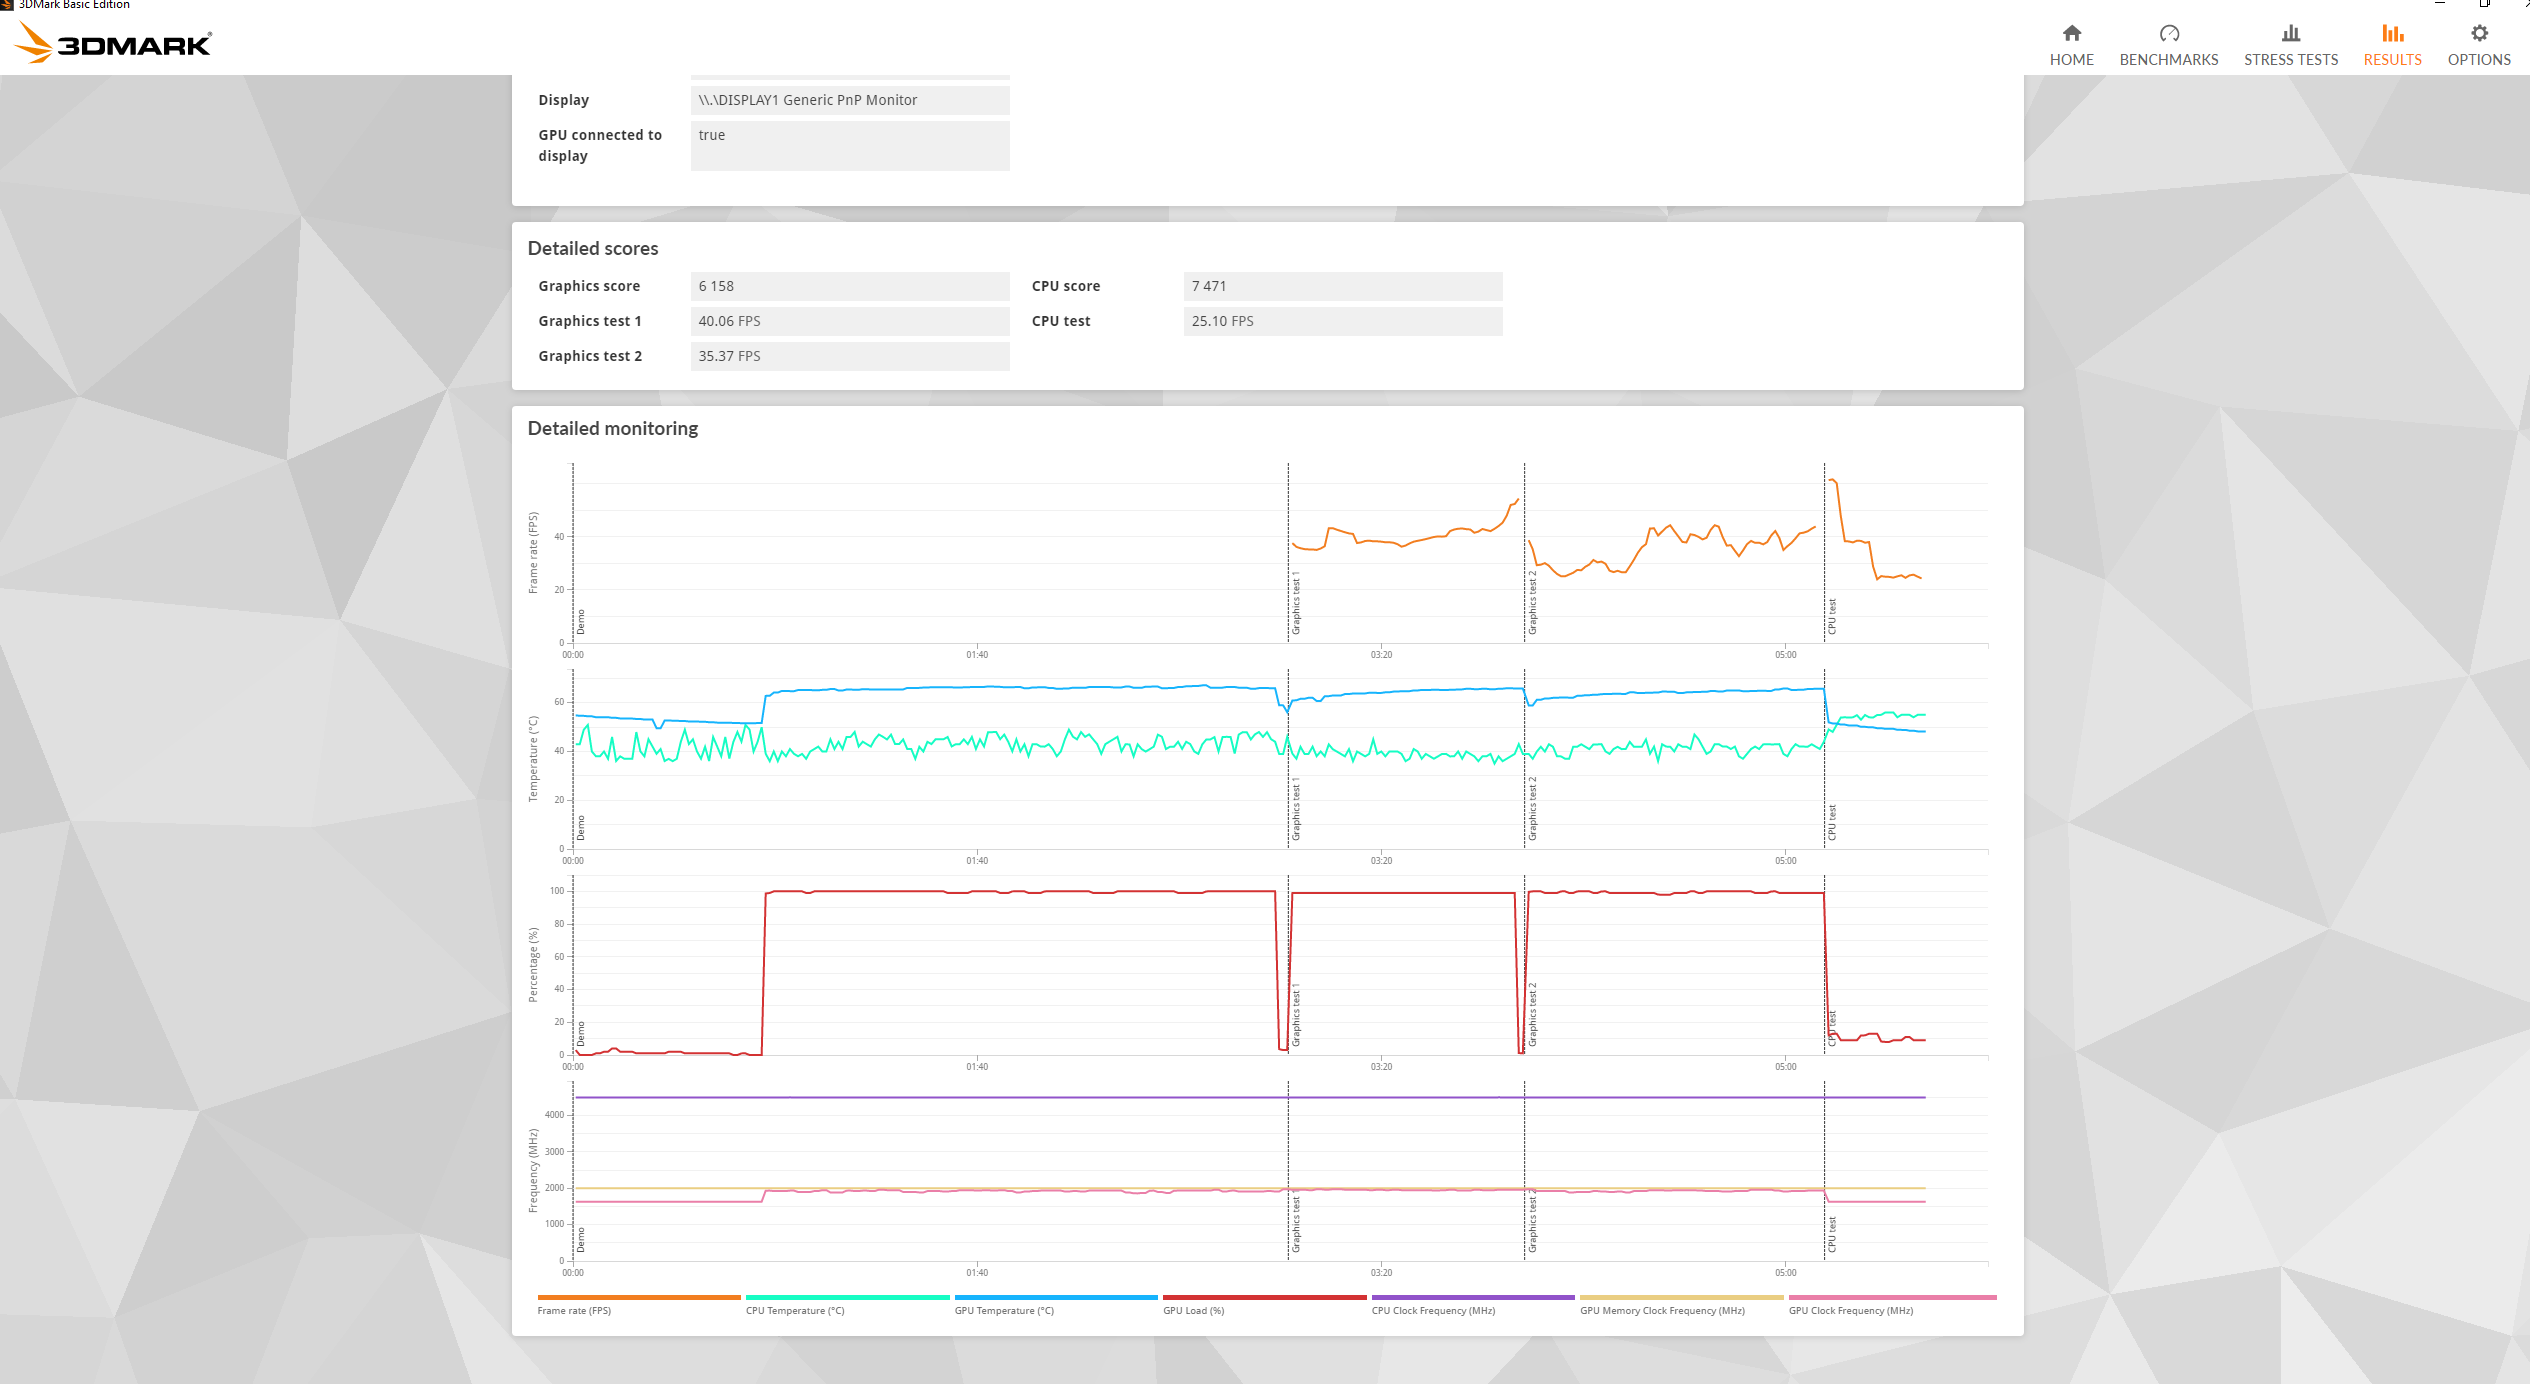Viewport: 2530px width, 1384px height.
Task: Toggle GPU Temperature legend series
Action: pos(1004,1310)
